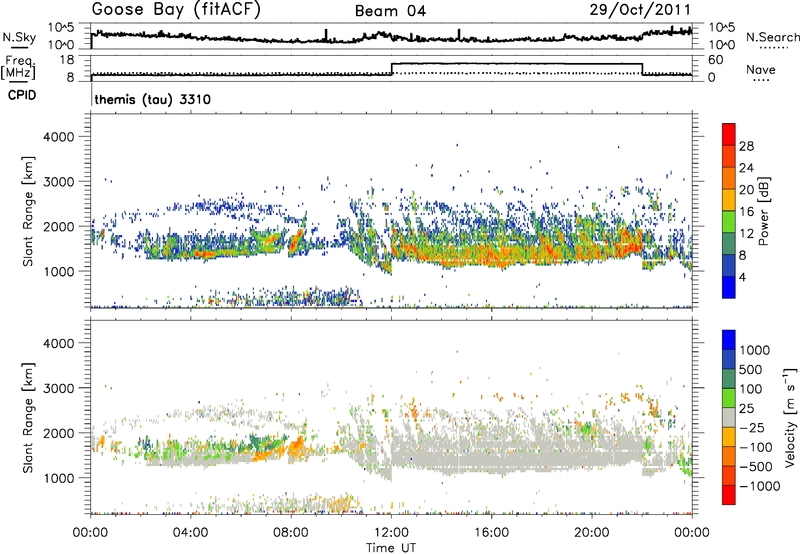The image size is (800, 554).
Task: Click the 'Velocity [m s⁻¹]' colorbar title
Action: (x=790, y=417)
